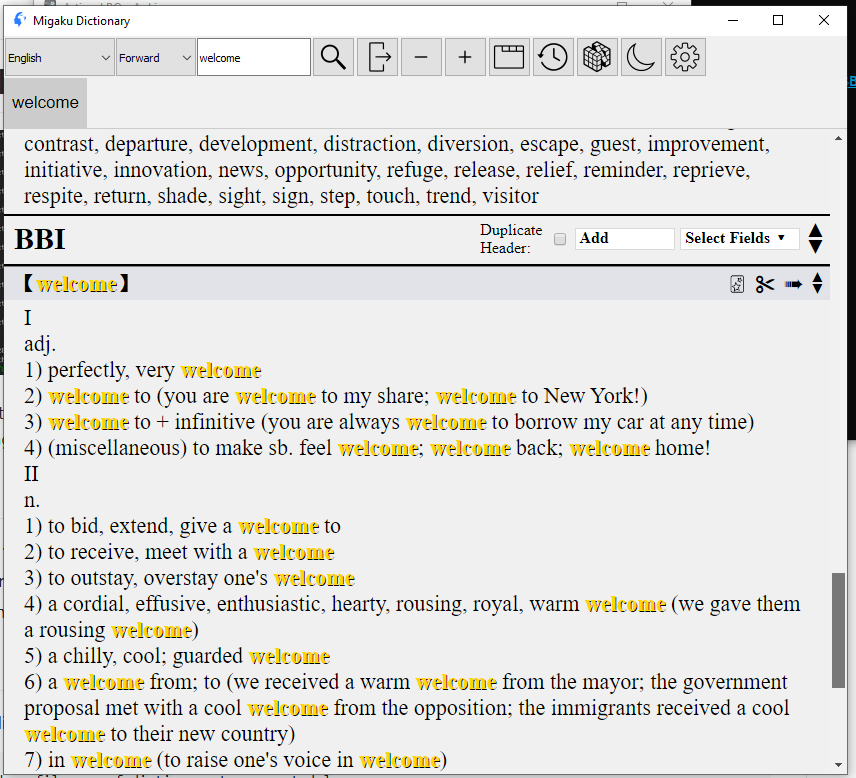Viewport: 856px width, 778px height.
Task: Click the card export icon in welcome entry
Action: (x=737, y=284)
